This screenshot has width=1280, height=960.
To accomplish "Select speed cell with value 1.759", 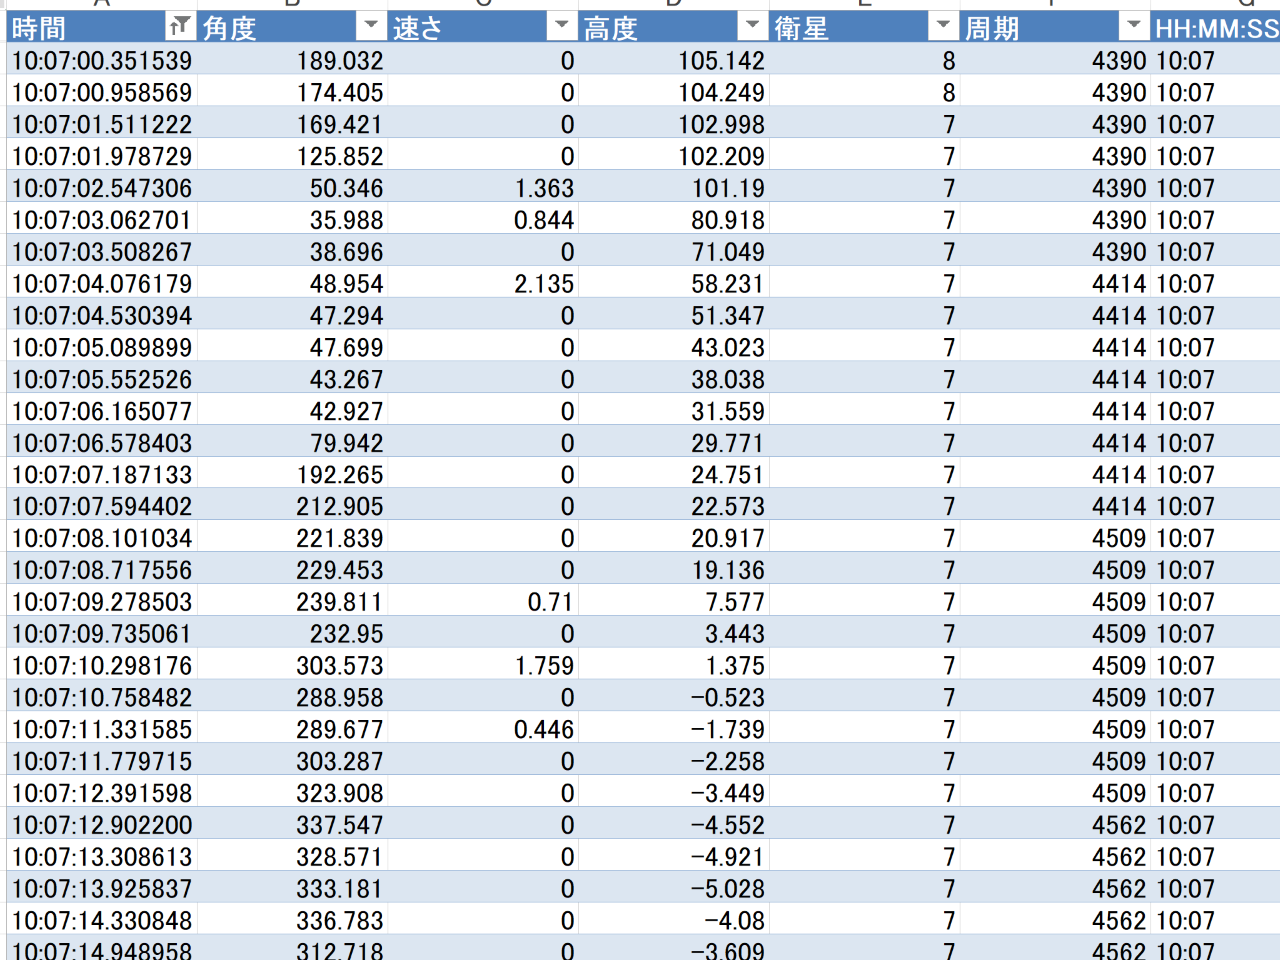I will point(544,666).
